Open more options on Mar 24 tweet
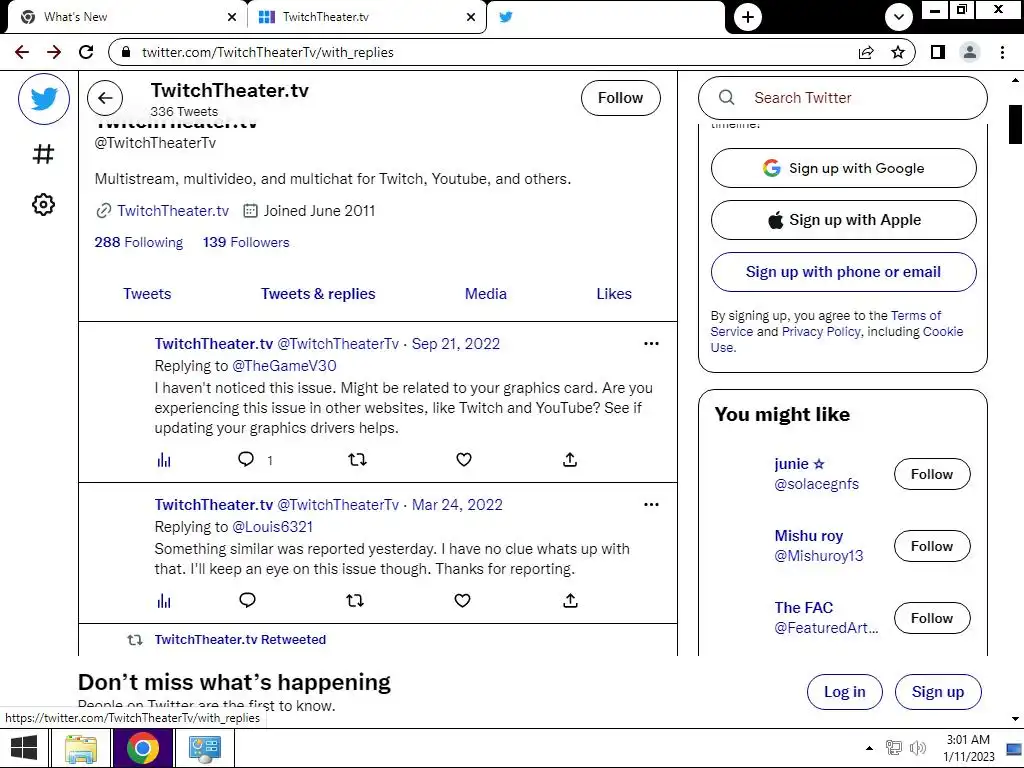 651,504
